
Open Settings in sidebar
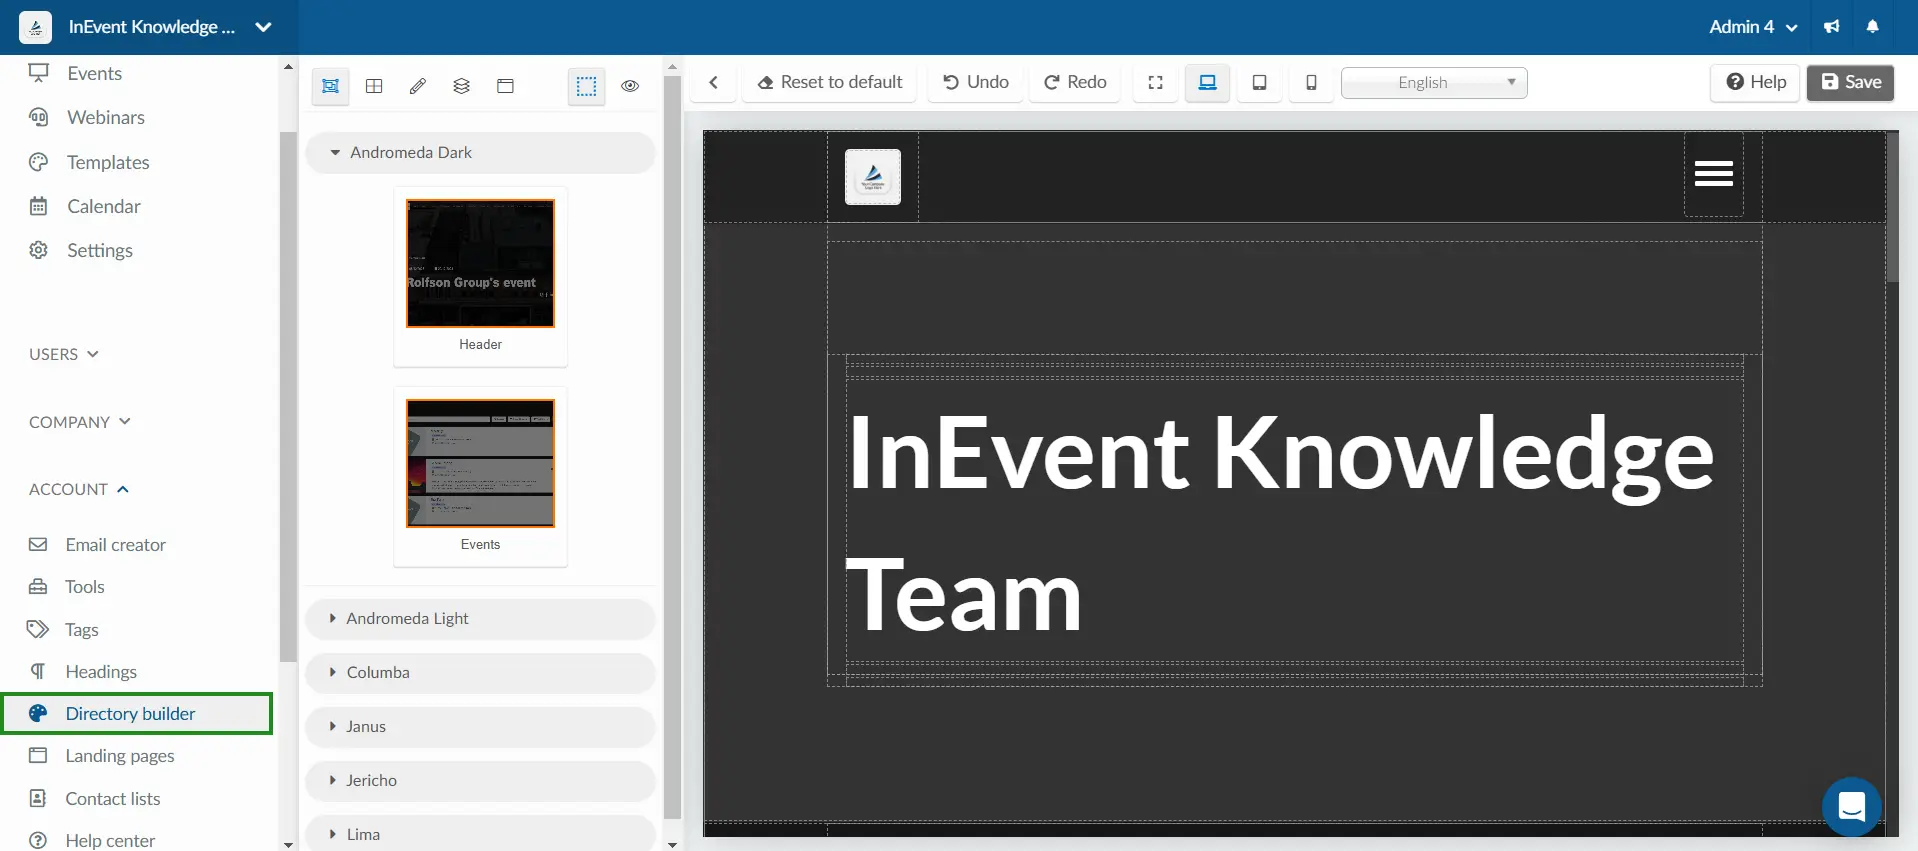coord(100,250)
